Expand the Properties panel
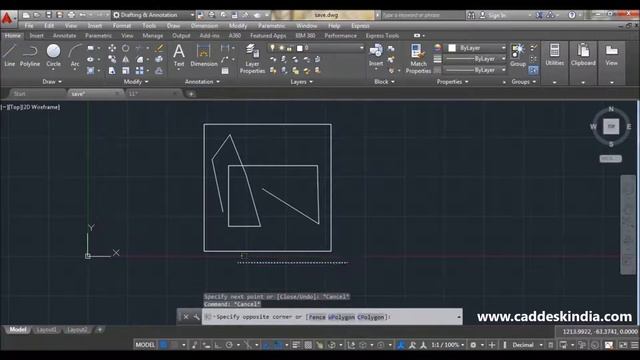This screenshot has width=640, height=360. [452, 82]
